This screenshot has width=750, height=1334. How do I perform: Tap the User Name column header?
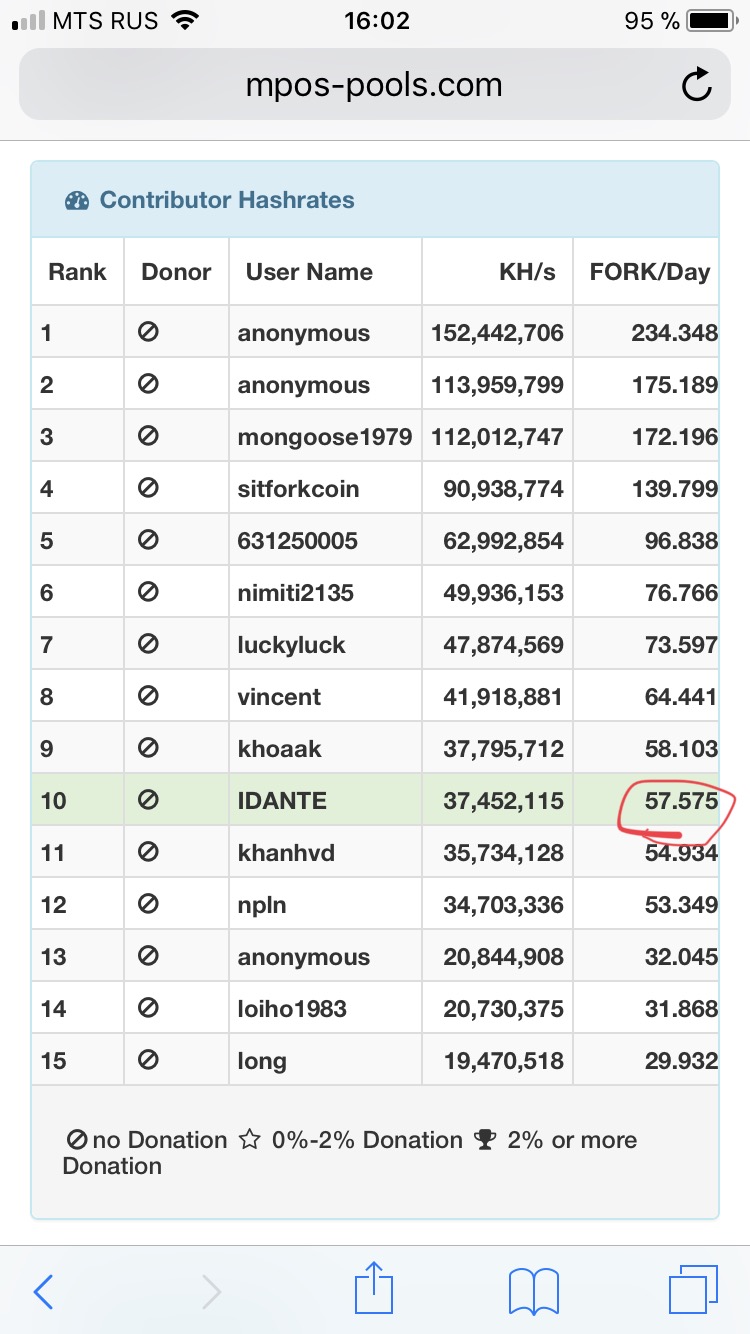click(x=309, y=272)
